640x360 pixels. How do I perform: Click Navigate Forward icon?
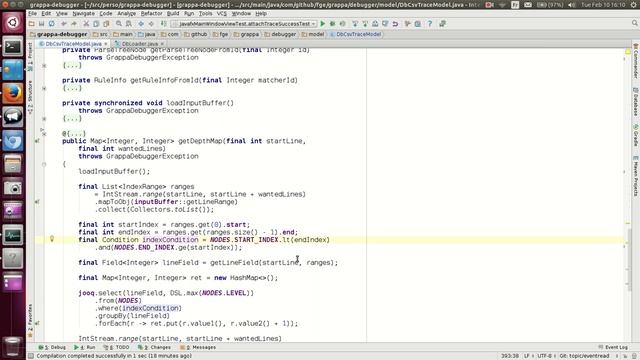(x=151, y=24)
